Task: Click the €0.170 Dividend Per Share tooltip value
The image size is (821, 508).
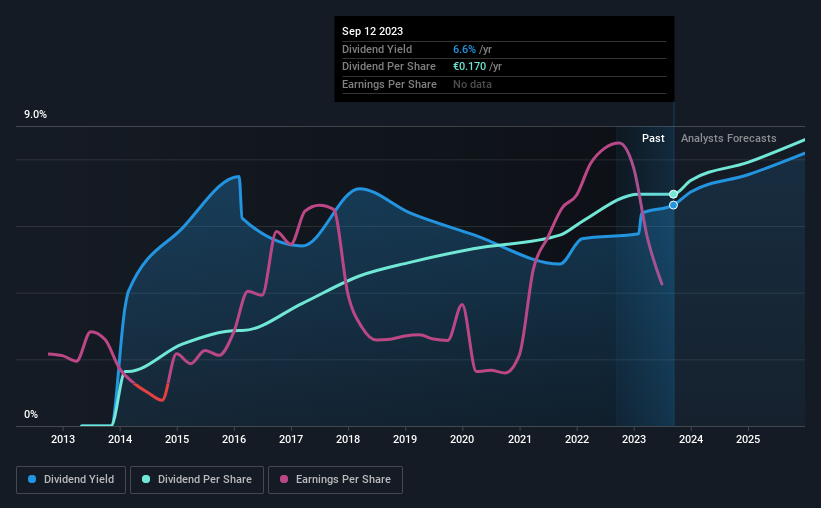Action: [x=470, y=67]
